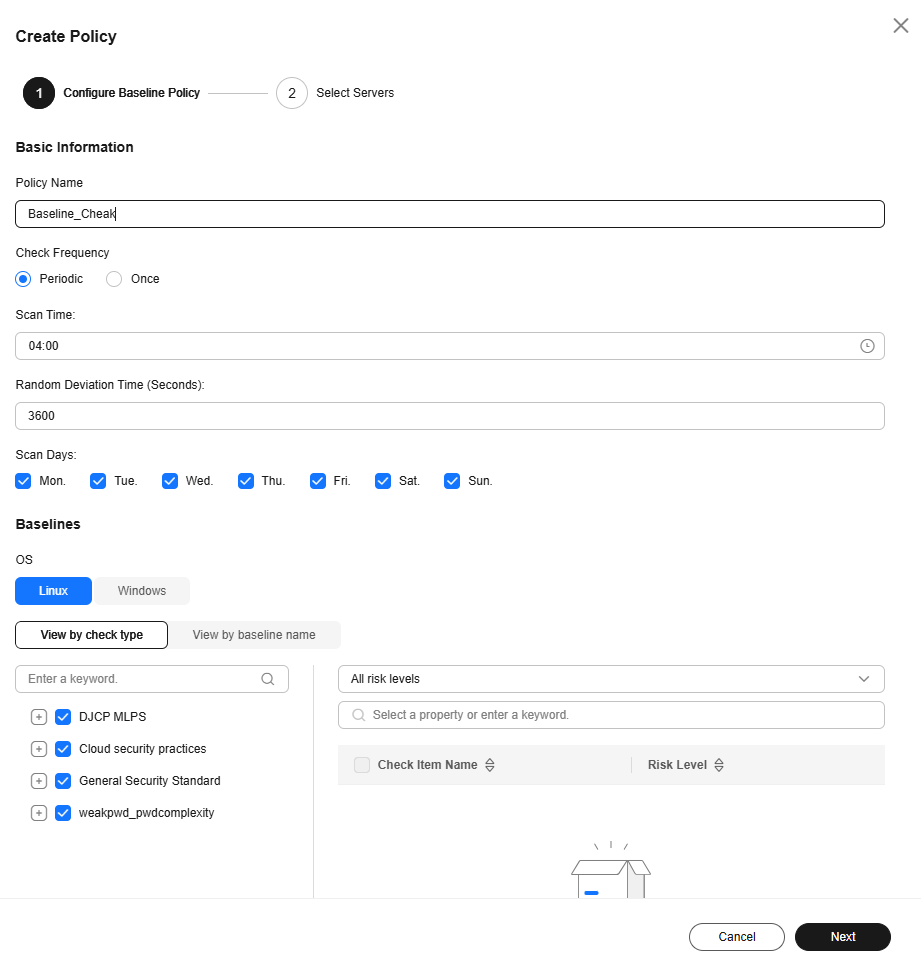Image resolution: width=921 pixels, height=963 pixels.
Task: Close the Create Policy dialog with X
Action: point(901,25)
